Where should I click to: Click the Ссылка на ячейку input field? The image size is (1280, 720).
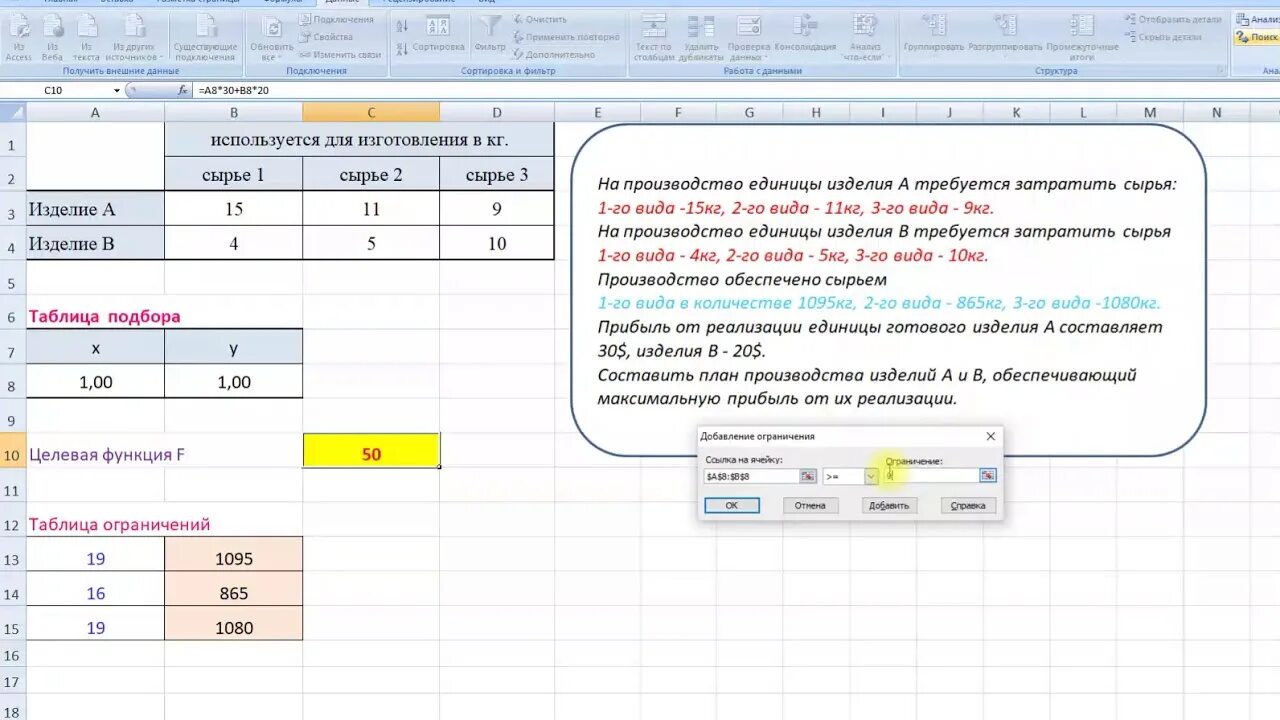click(751, 476)
